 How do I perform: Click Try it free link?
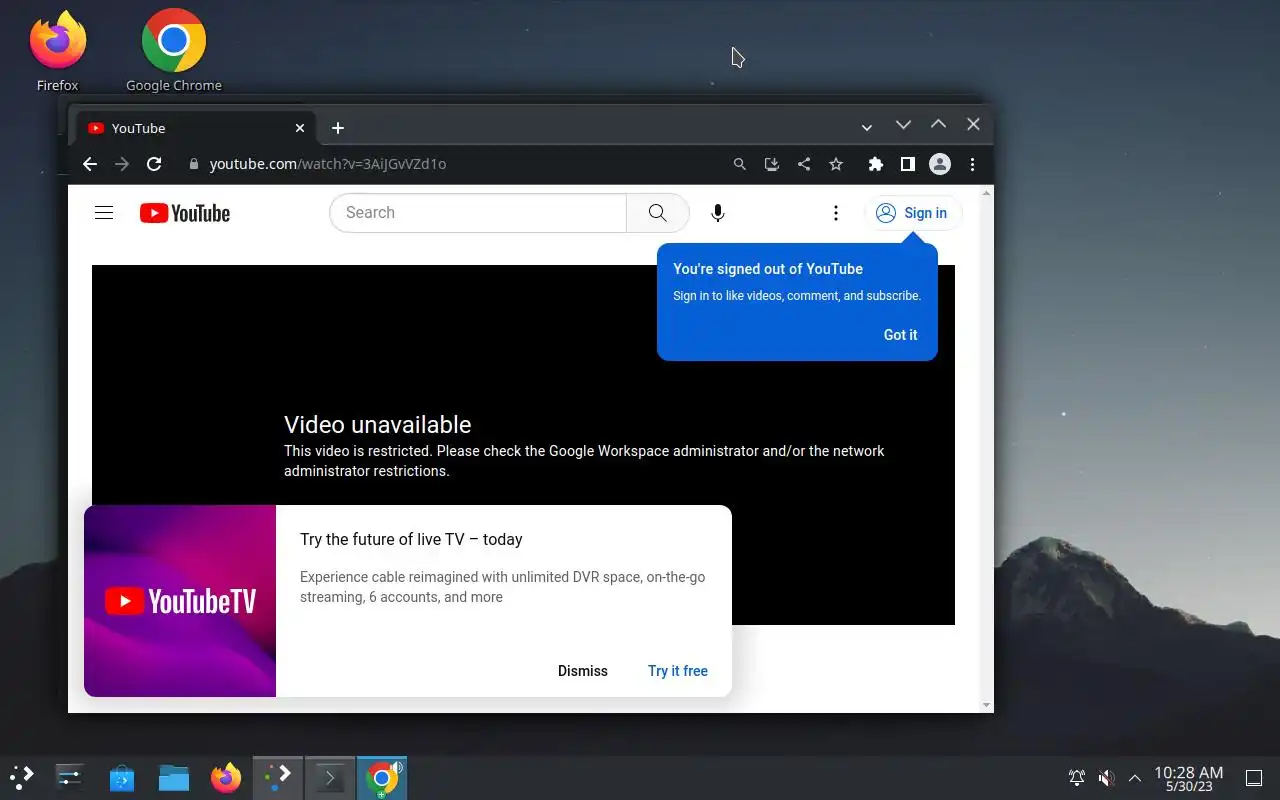(678, 671)
